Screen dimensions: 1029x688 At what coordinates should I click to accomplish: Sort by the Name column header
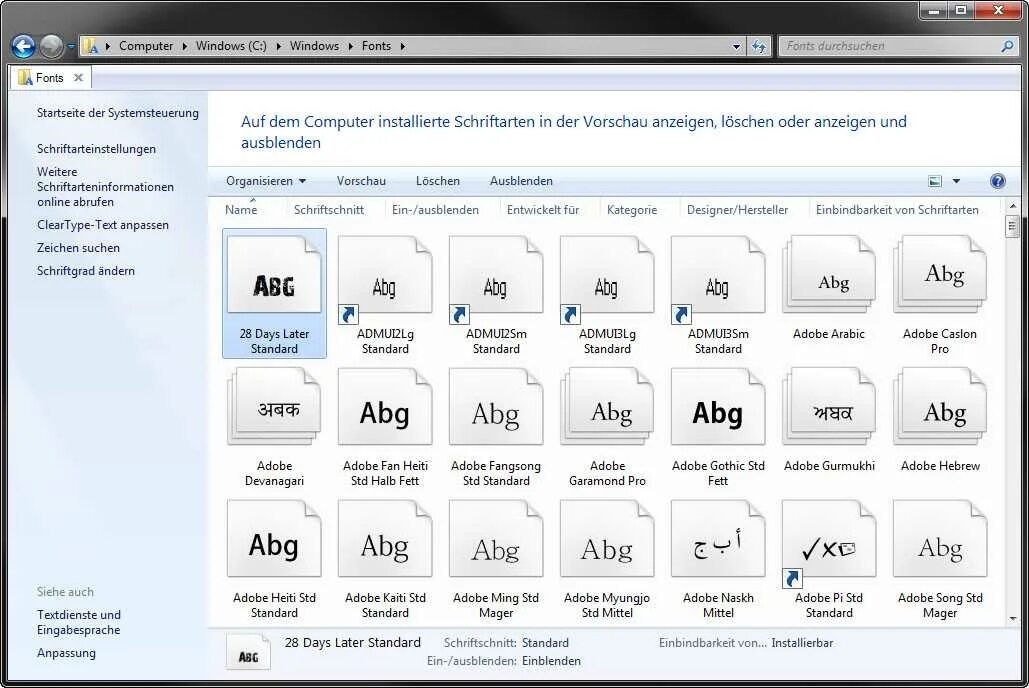pyautogui.click(x=241, y=209)
